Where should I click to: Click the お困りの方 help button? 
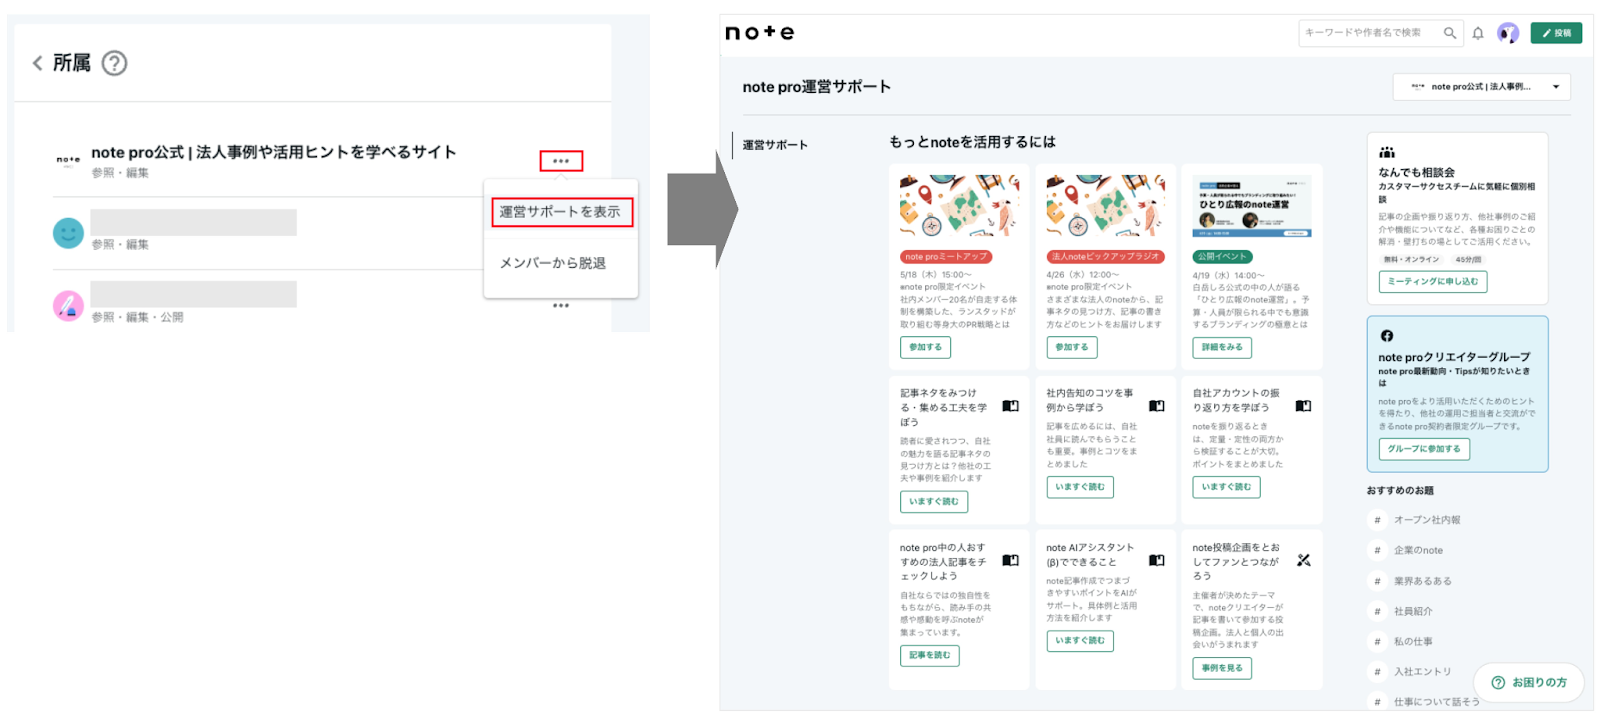click(x=1529, y=683)
